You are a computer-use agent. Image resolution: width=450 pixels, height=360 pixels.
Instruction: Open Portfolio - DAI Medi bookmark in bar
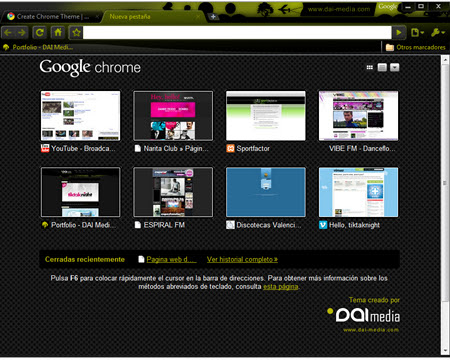click(38, 47)
